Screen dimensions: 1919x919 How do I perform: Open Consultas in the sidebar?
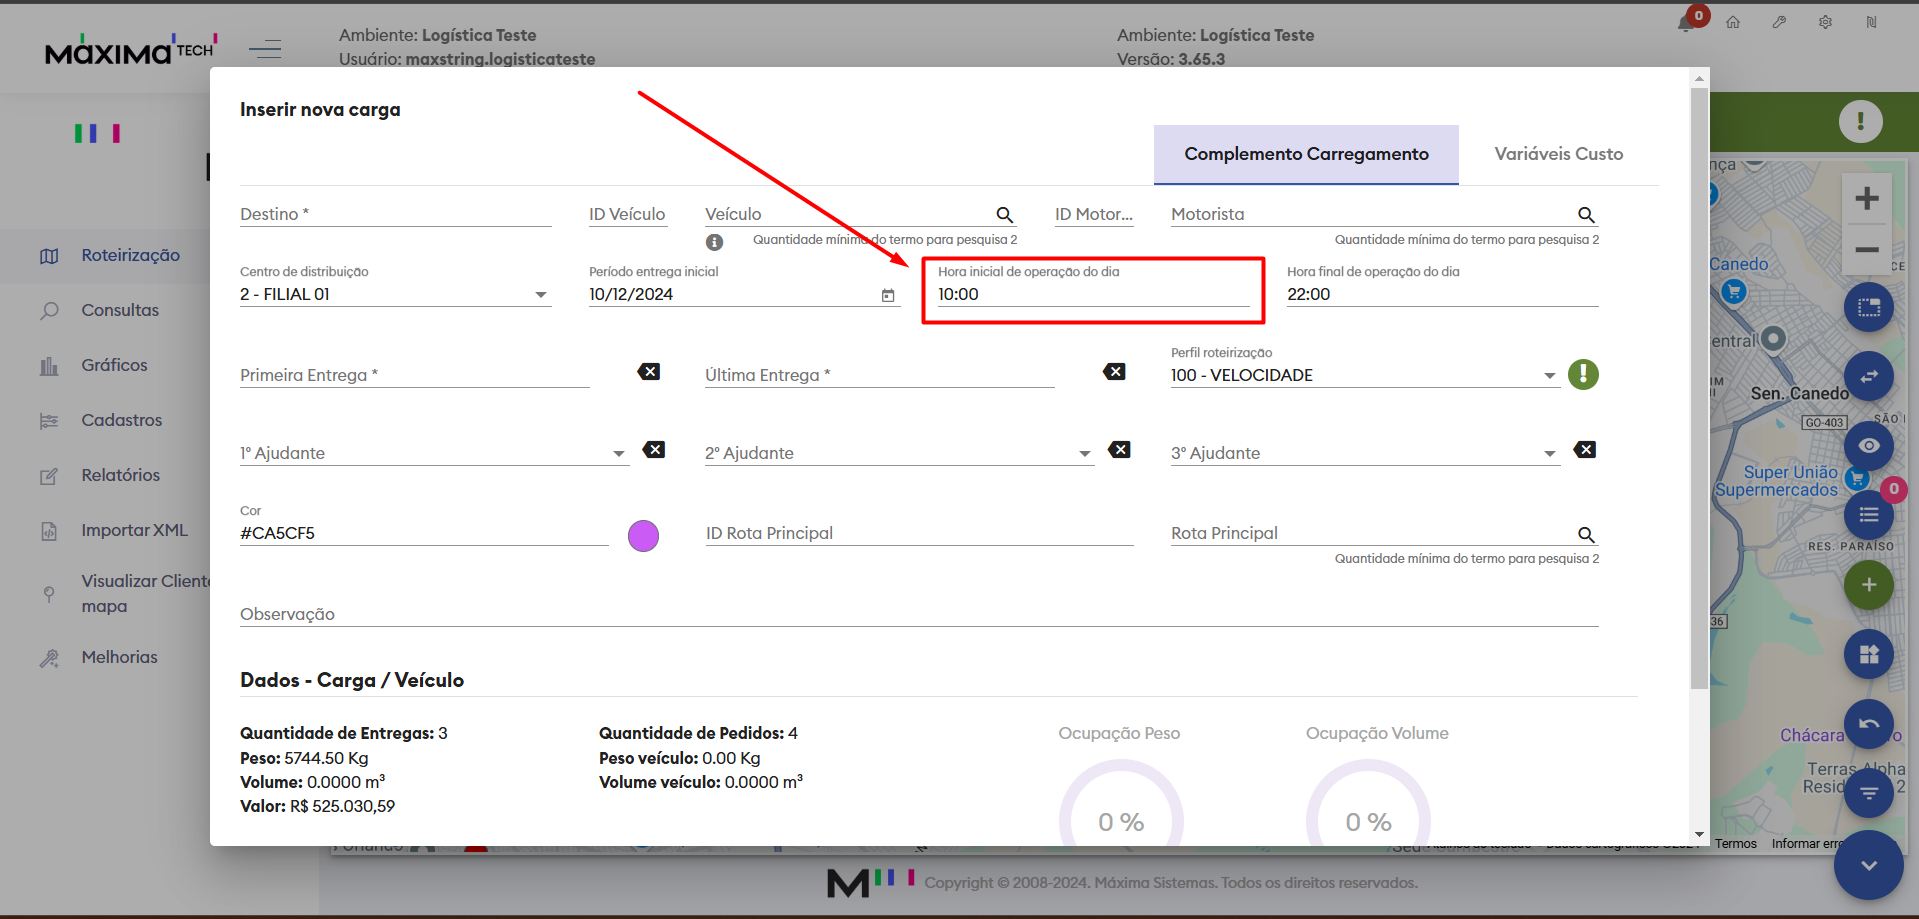[120, 310]
